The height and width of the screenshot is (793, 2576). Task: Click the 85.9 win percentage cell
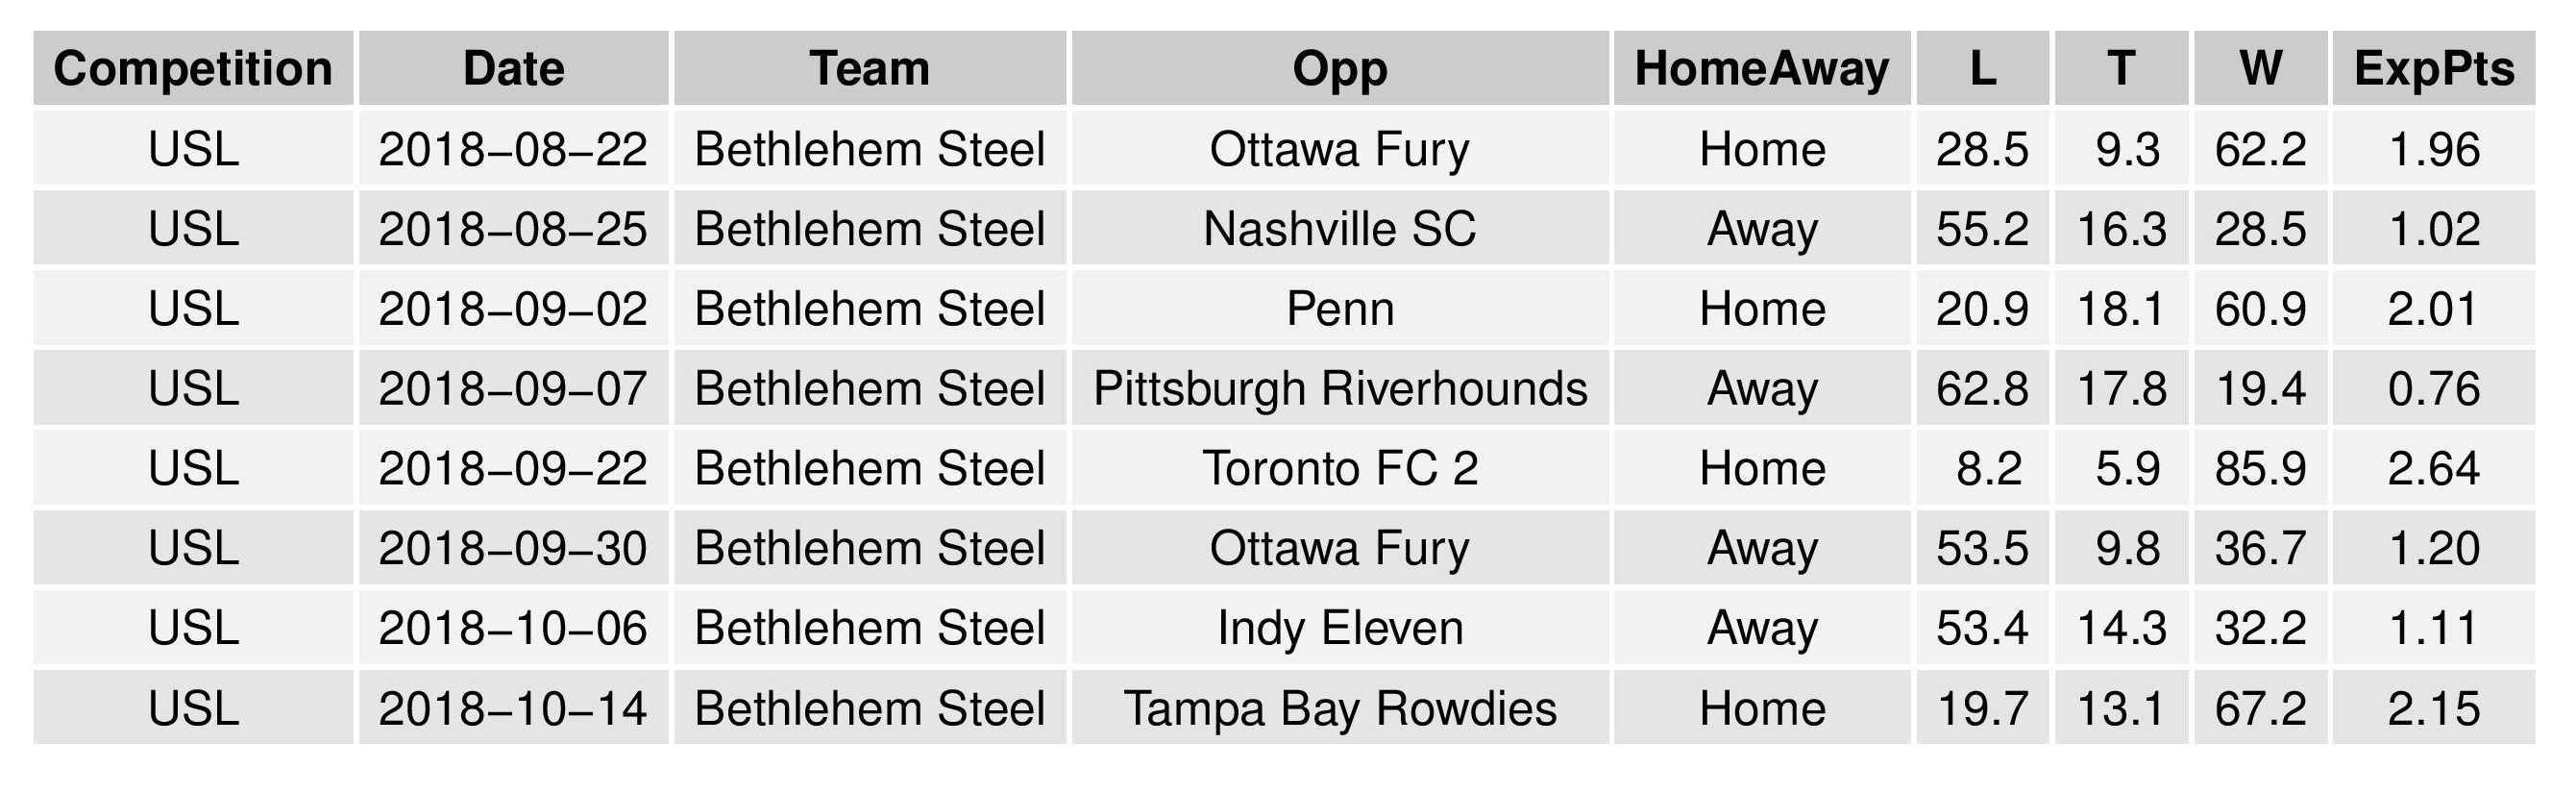2260,468
